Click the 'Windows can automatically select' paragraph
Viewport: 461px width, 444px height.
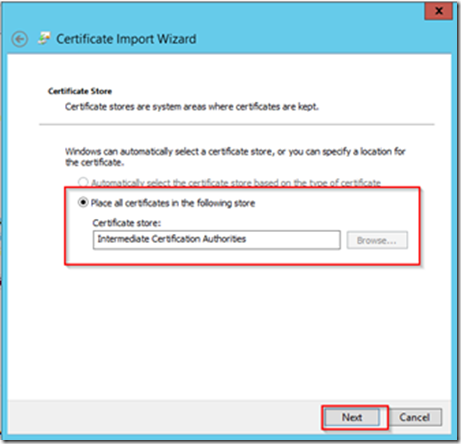(x=235, y=157)
